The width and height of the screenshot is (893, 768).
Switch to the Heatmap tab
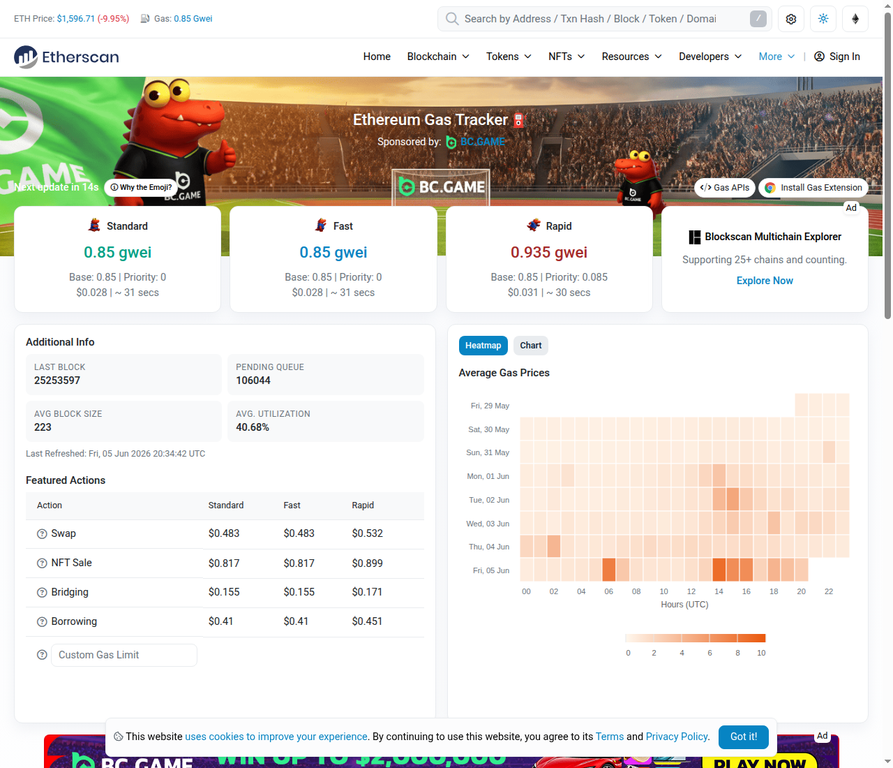[x=483, y=346]
